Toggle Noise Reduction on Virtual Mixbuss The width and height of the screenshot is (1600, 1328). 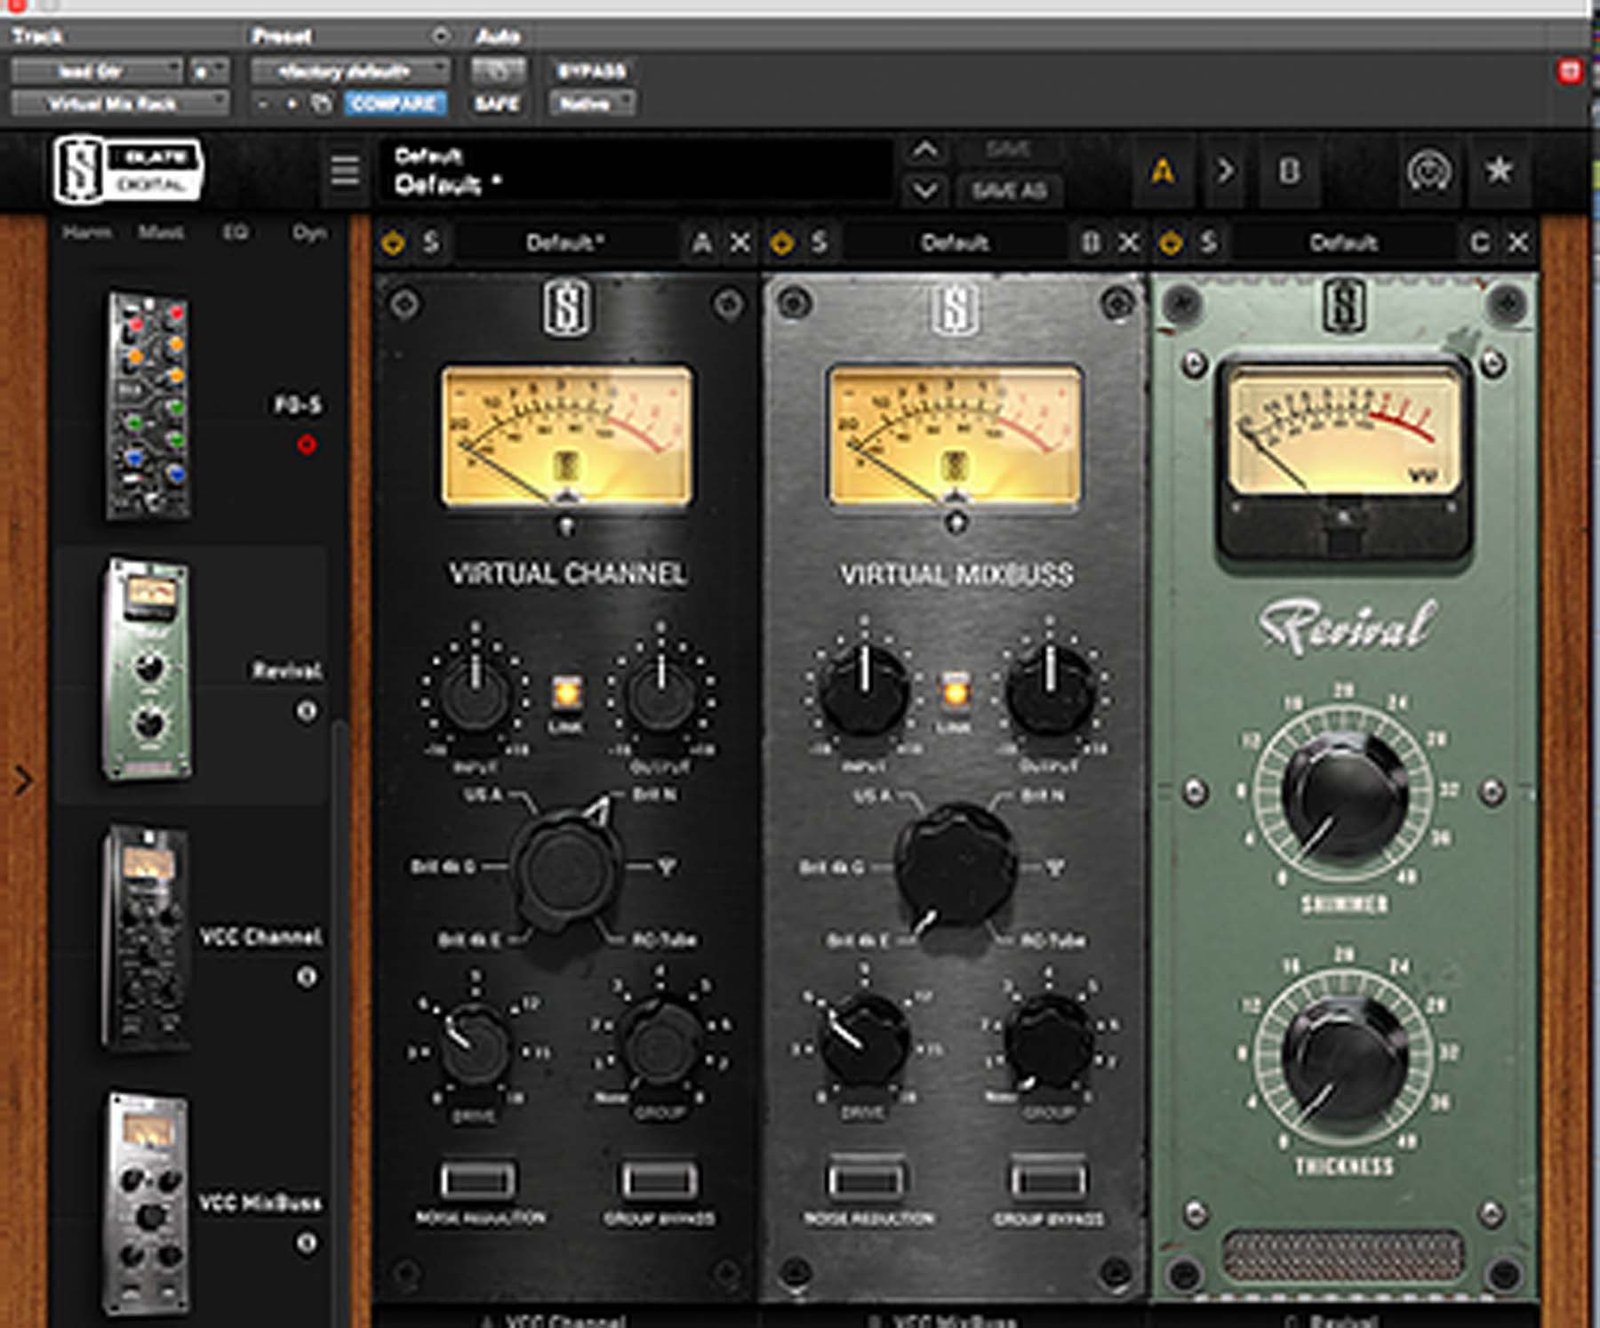click(x=867, y=1181)
